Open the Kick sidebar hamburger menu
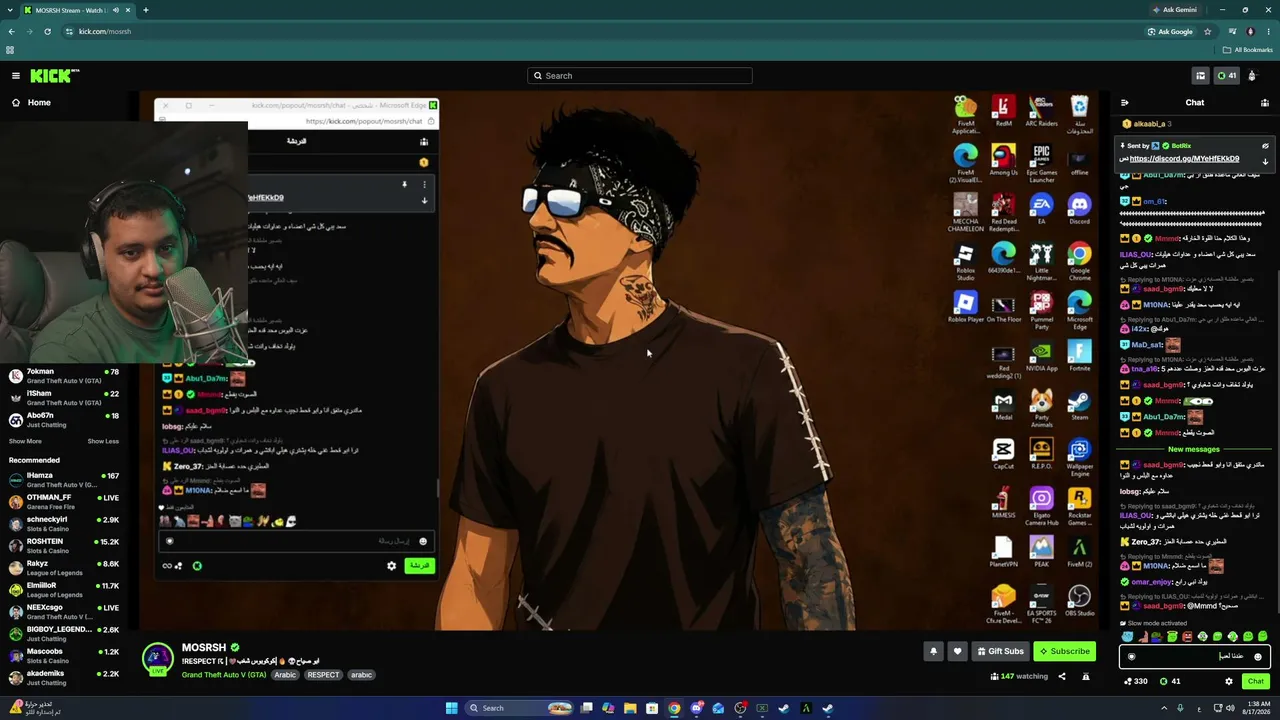The height and width of the screenshot is (720, 1280). click(16, 76)
